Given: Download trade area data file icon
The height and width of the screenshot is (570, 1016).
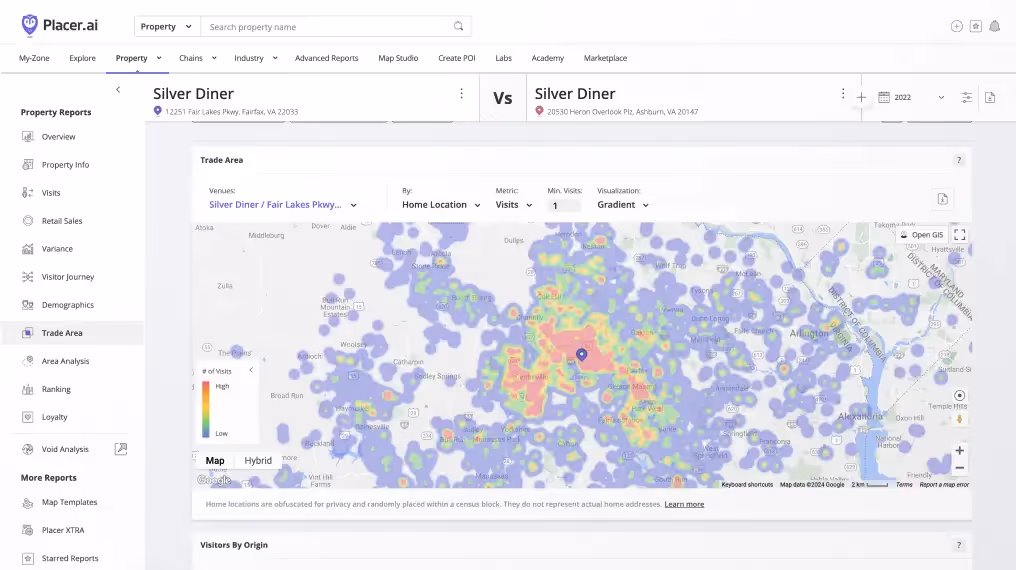Looking at the screenshot, I should tap(943, 200).
